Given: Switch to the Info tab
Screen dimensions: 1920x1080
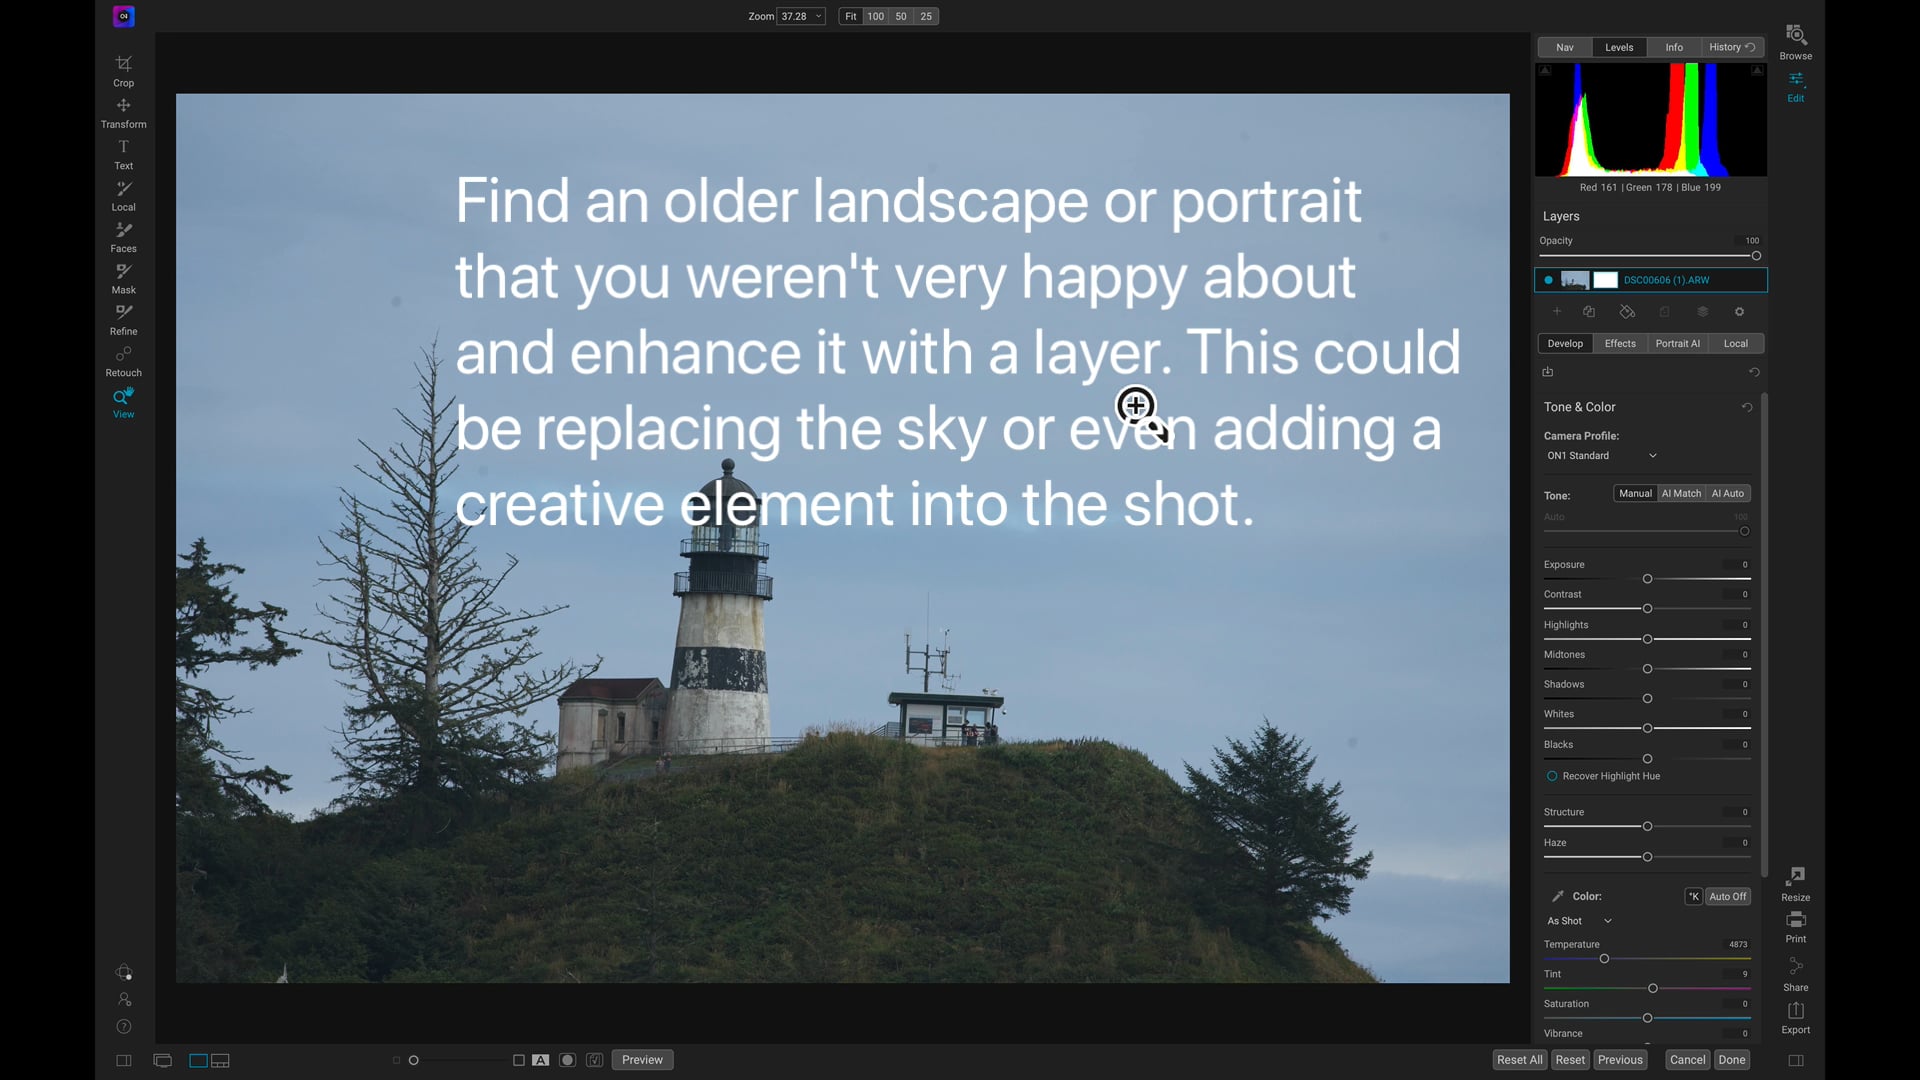Looking at the screenshot, I should pyautogui.click(x=1674, y=47).
